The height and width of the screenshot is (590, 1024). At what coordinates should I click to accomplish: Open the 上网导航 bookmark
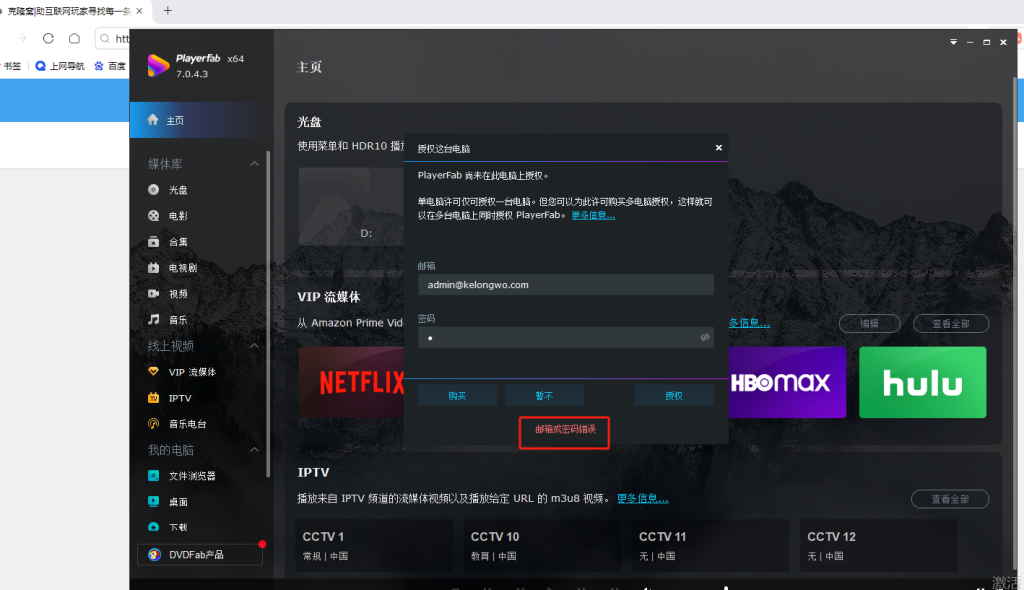click(x=60, y=66)
